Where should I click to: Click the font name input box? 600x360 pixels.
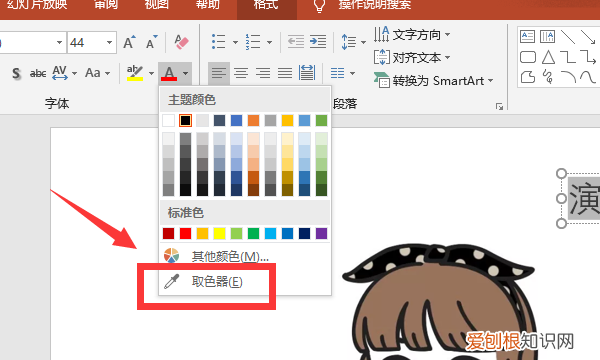point(27,42)
